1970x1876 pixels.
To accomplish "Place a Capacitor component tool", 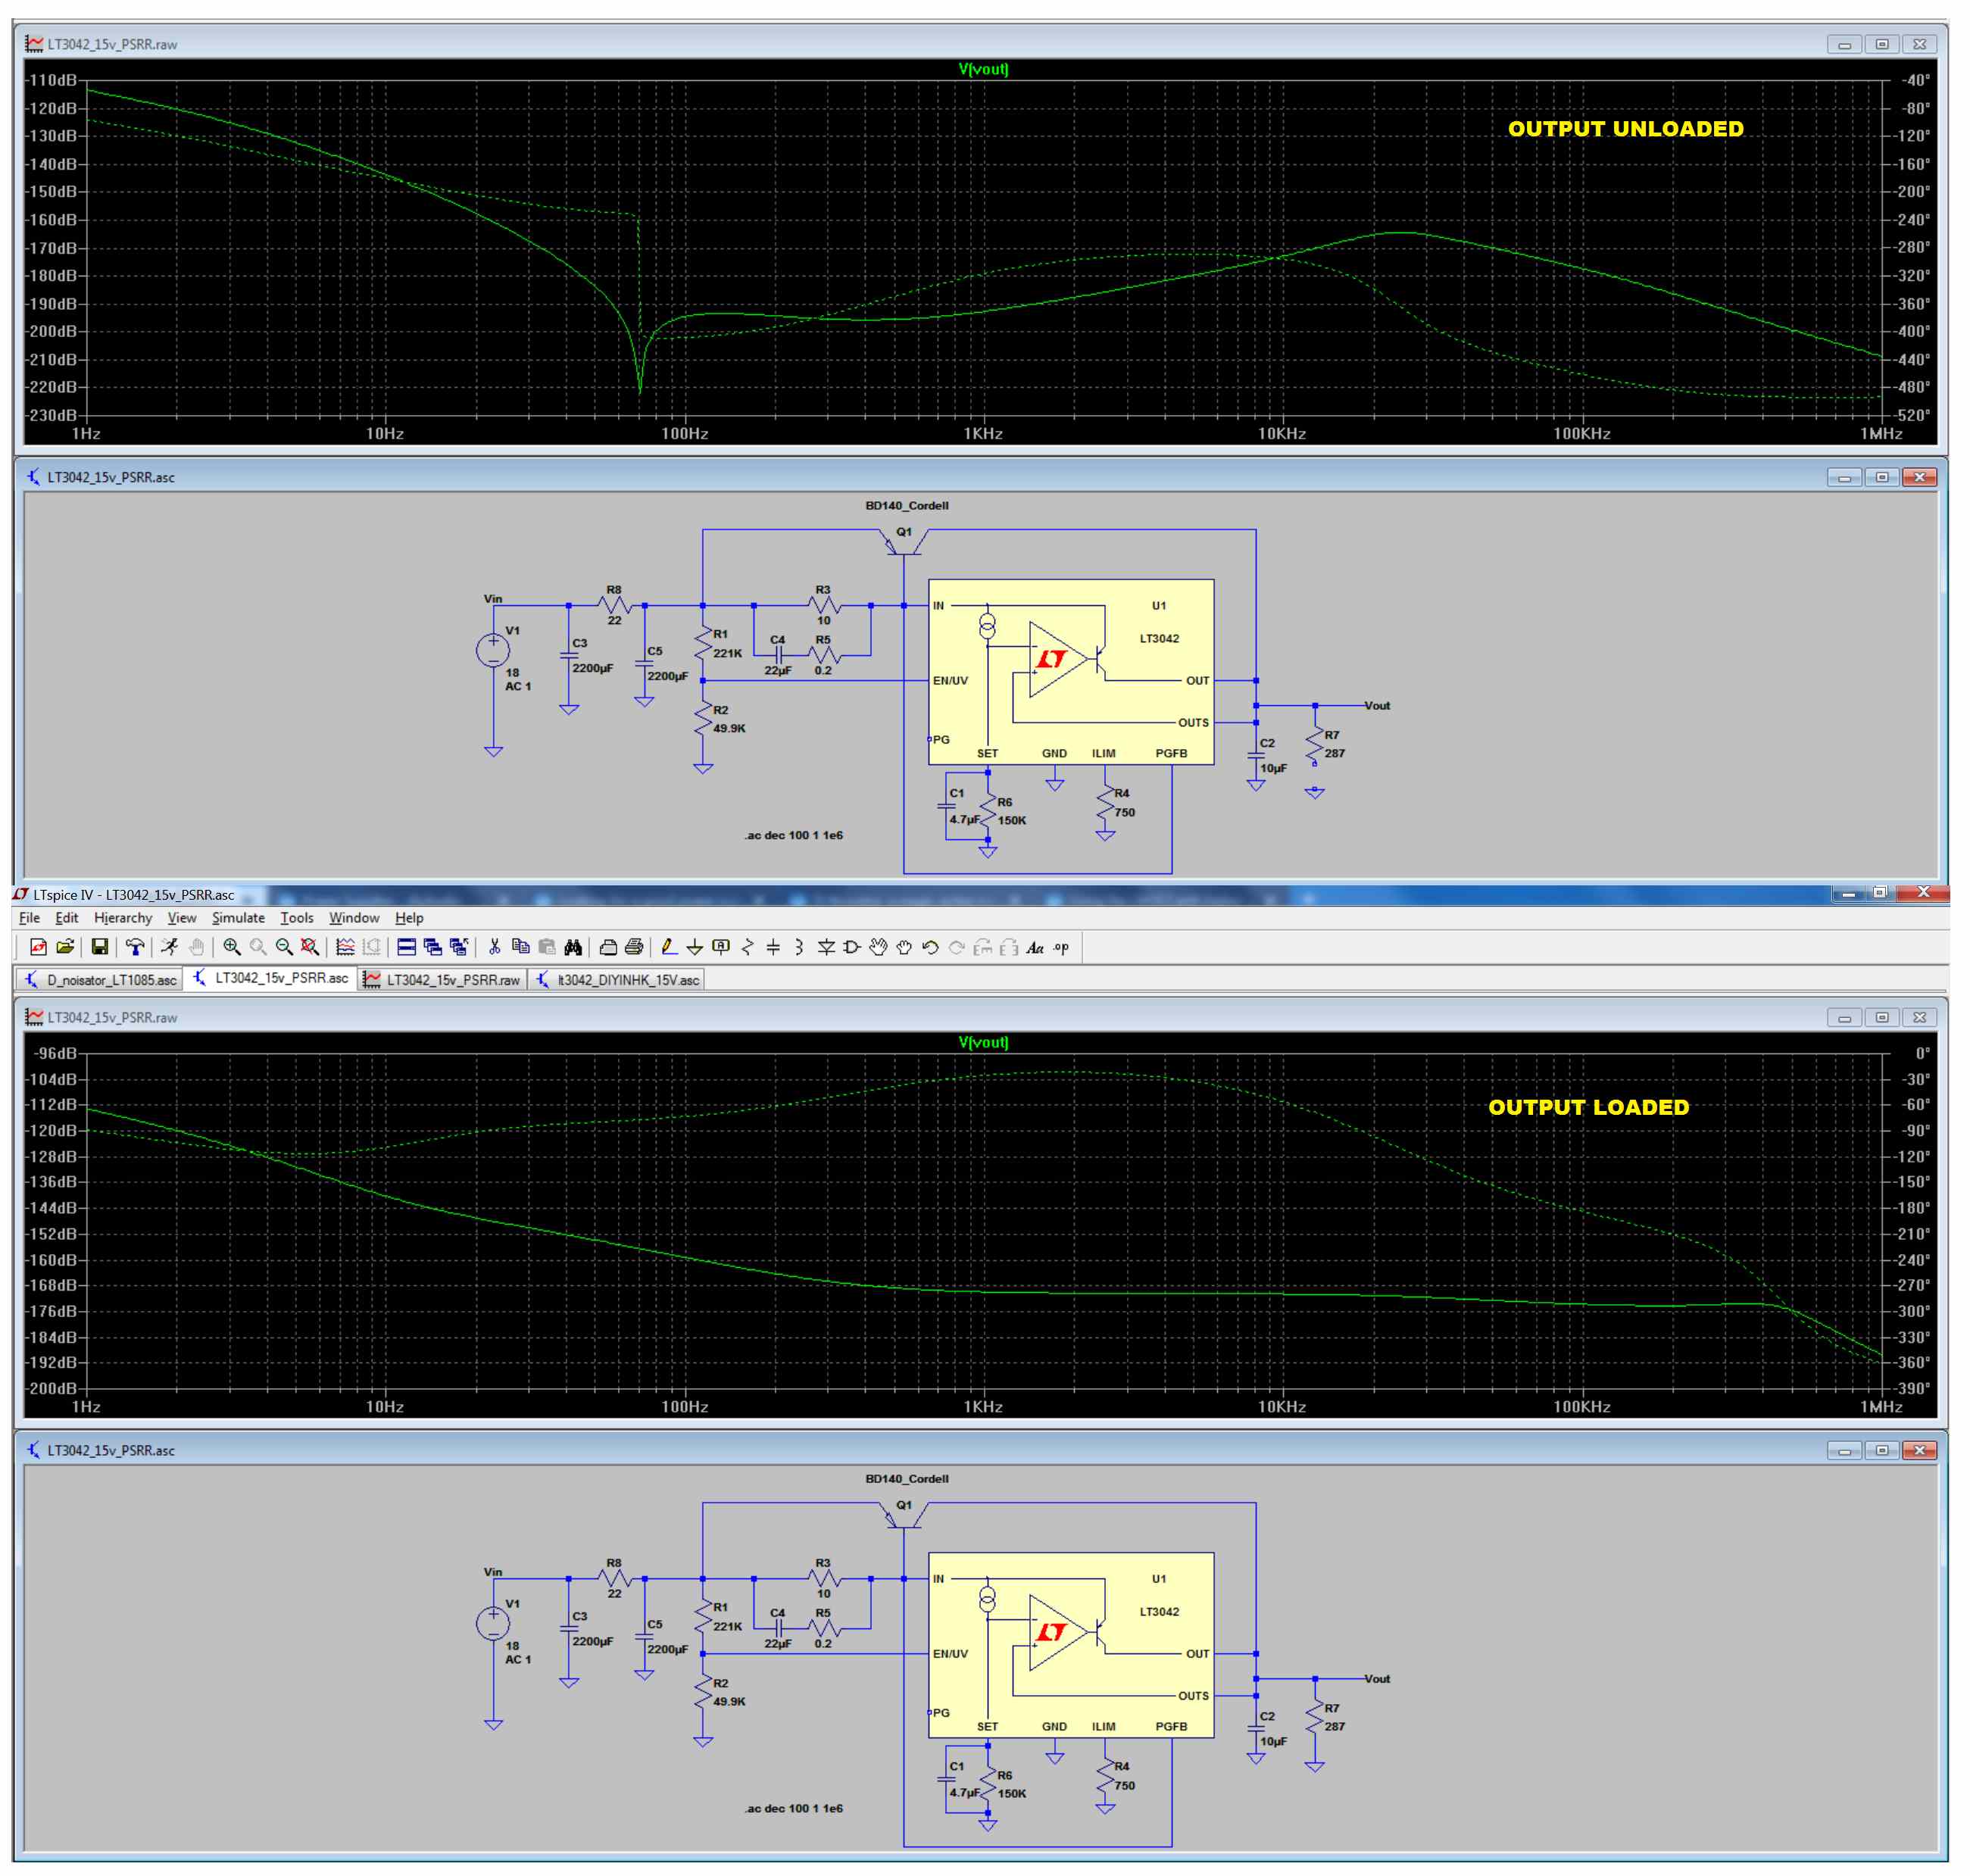I will tap(773, 947).
